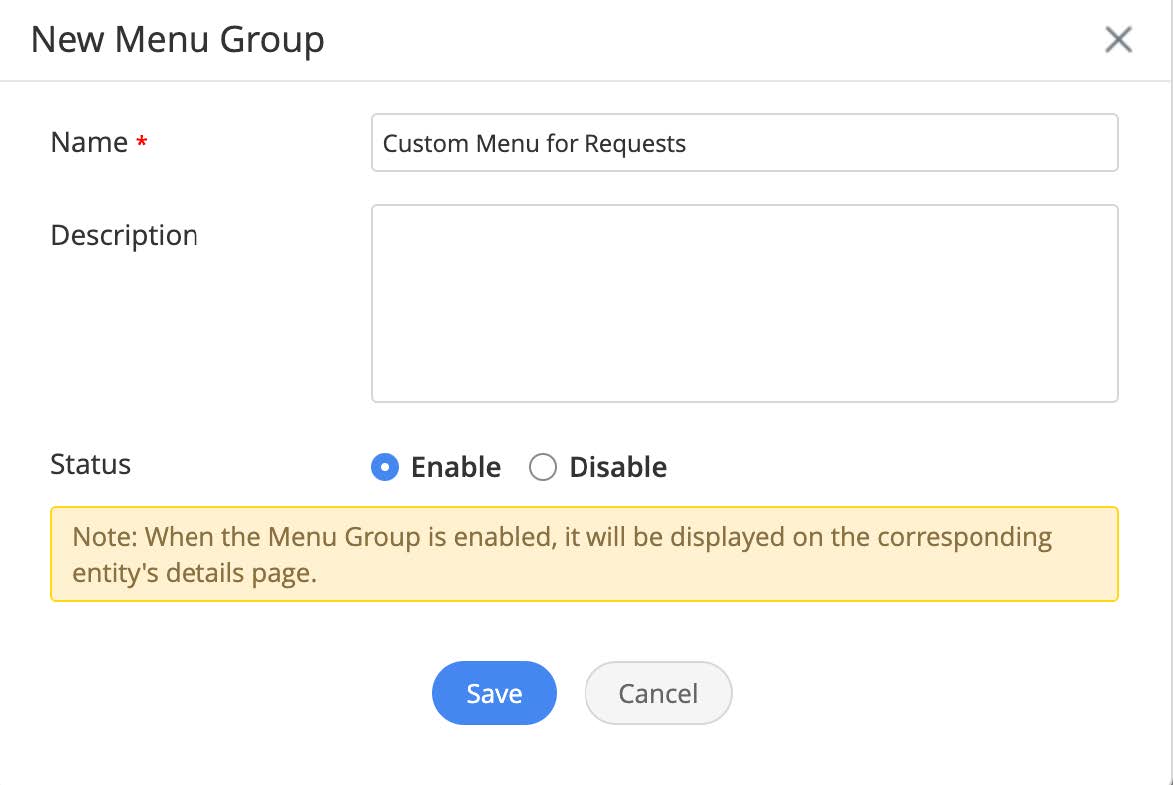Focus the Name input field
Viewport: 1173px width, 785px height.
click(744, 143)
